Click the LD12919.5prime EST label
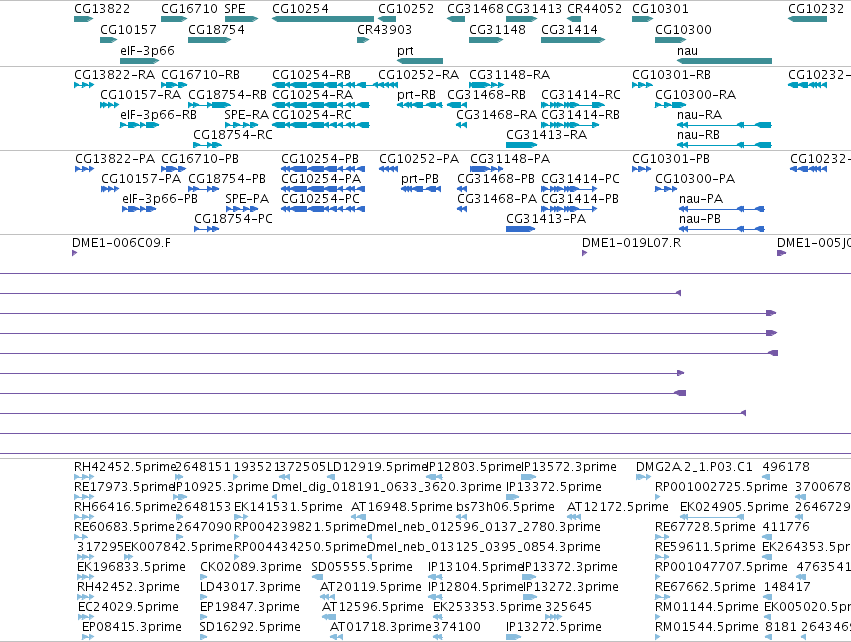This screenshot has height=642, width=851. click(x=378, y=467)
